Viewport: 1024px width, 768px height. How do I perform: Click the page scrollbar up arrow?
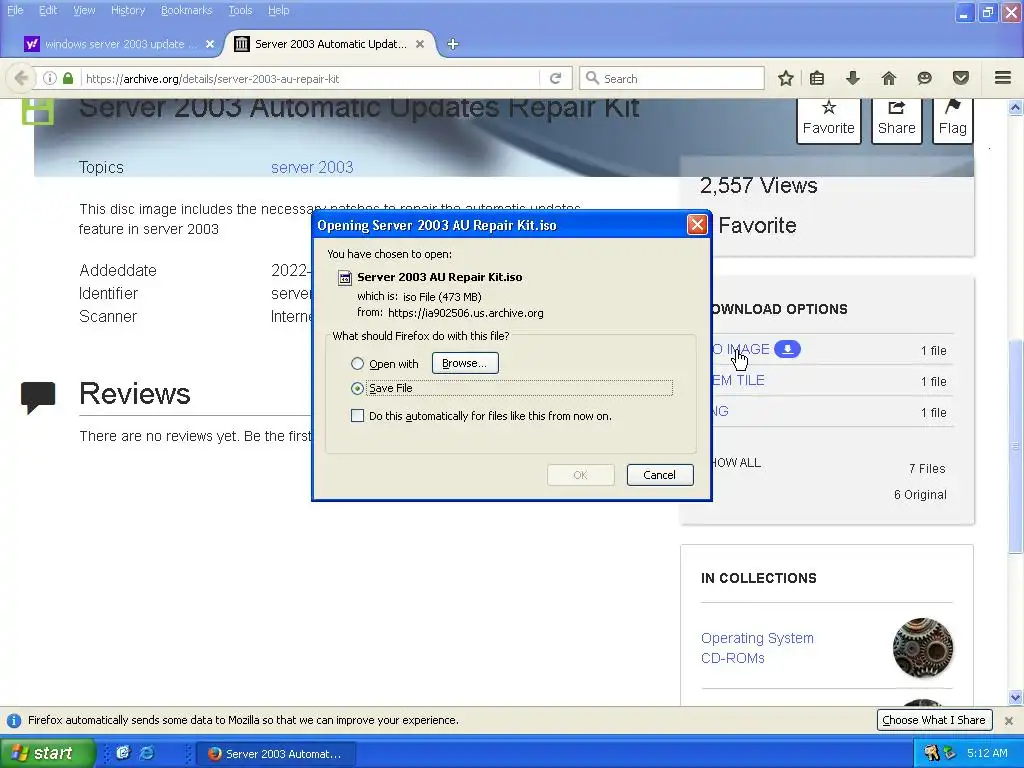(x=1016, y=108)
